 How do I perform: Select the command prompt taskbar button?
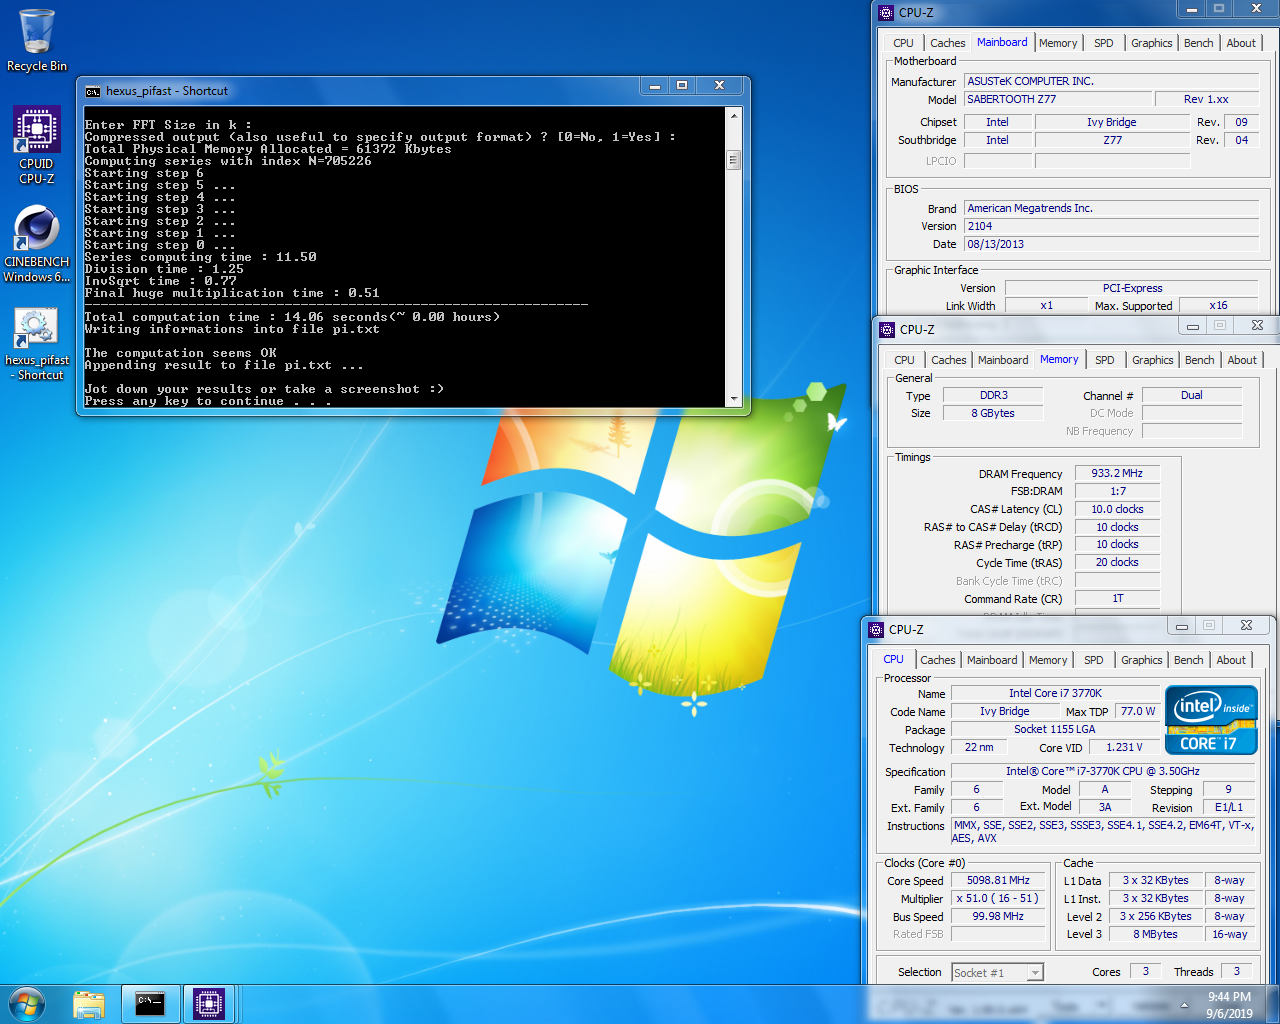pos(150,1004)
